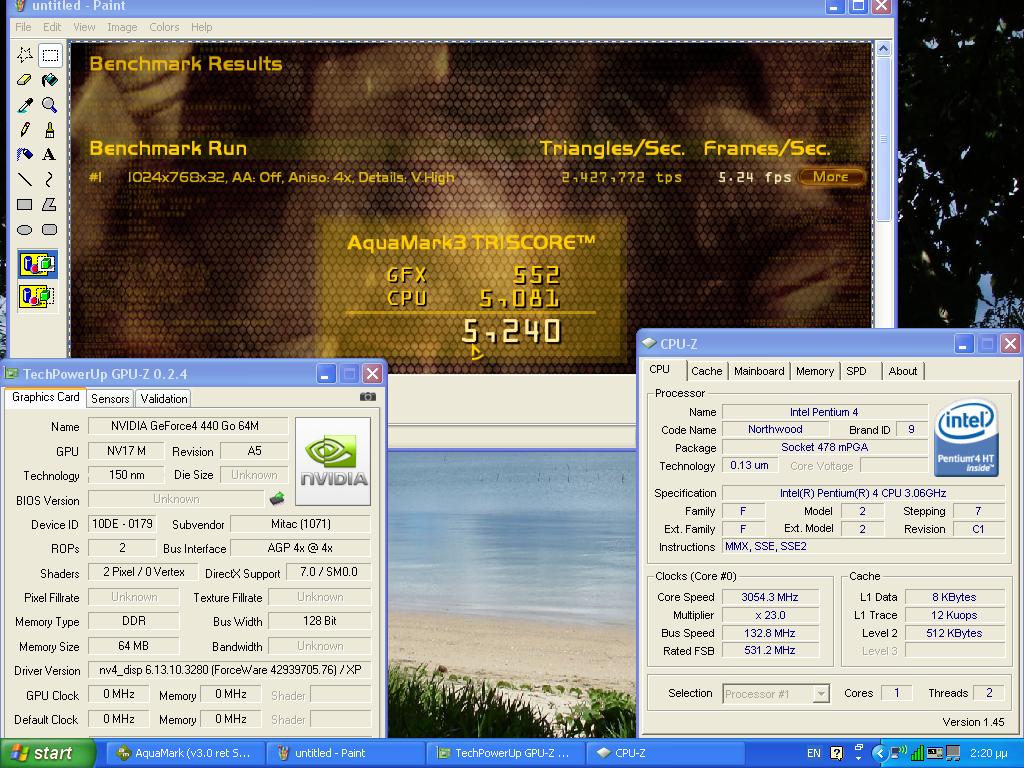1024x768 pixels.
Task: Open Paint Edit menu
Action: (52, 27)
